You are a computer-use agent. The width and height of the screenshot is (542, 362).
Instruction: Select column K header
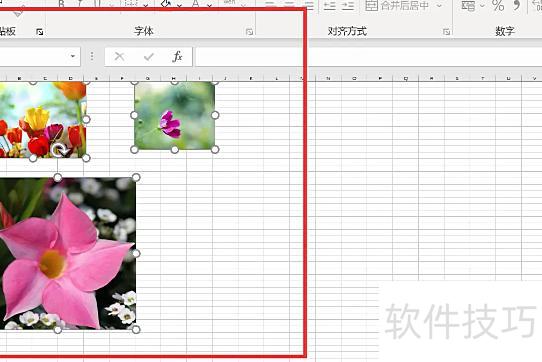point(251,78)
